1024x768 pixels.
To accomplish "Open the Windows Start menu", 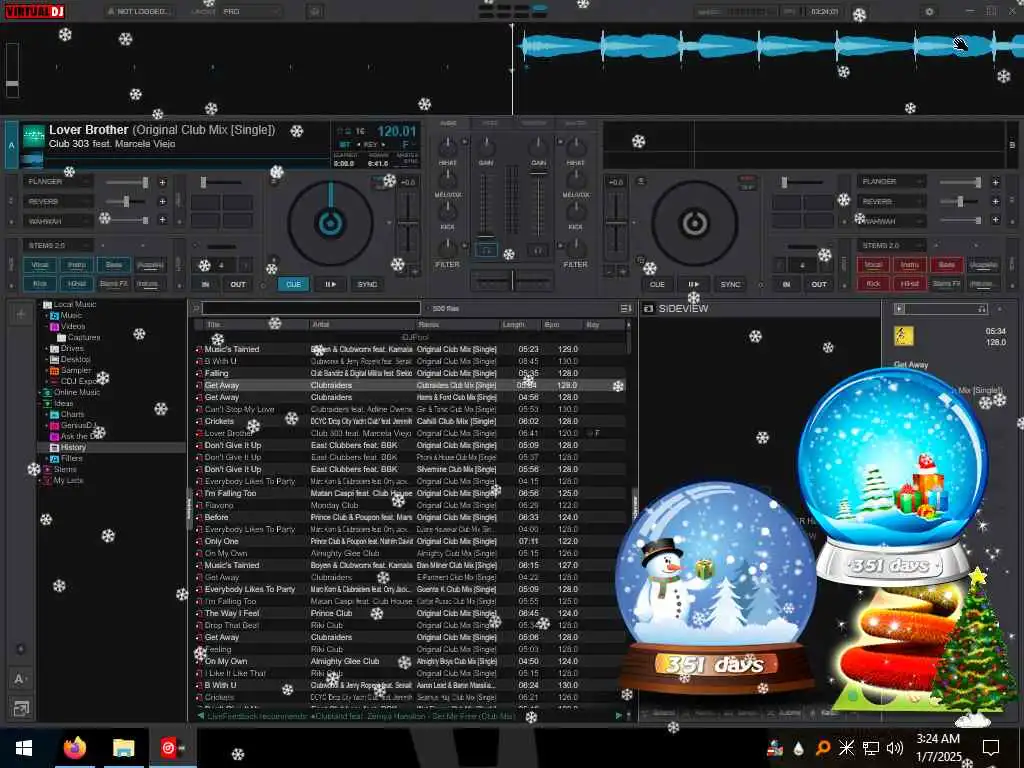I will click(24, 748).
